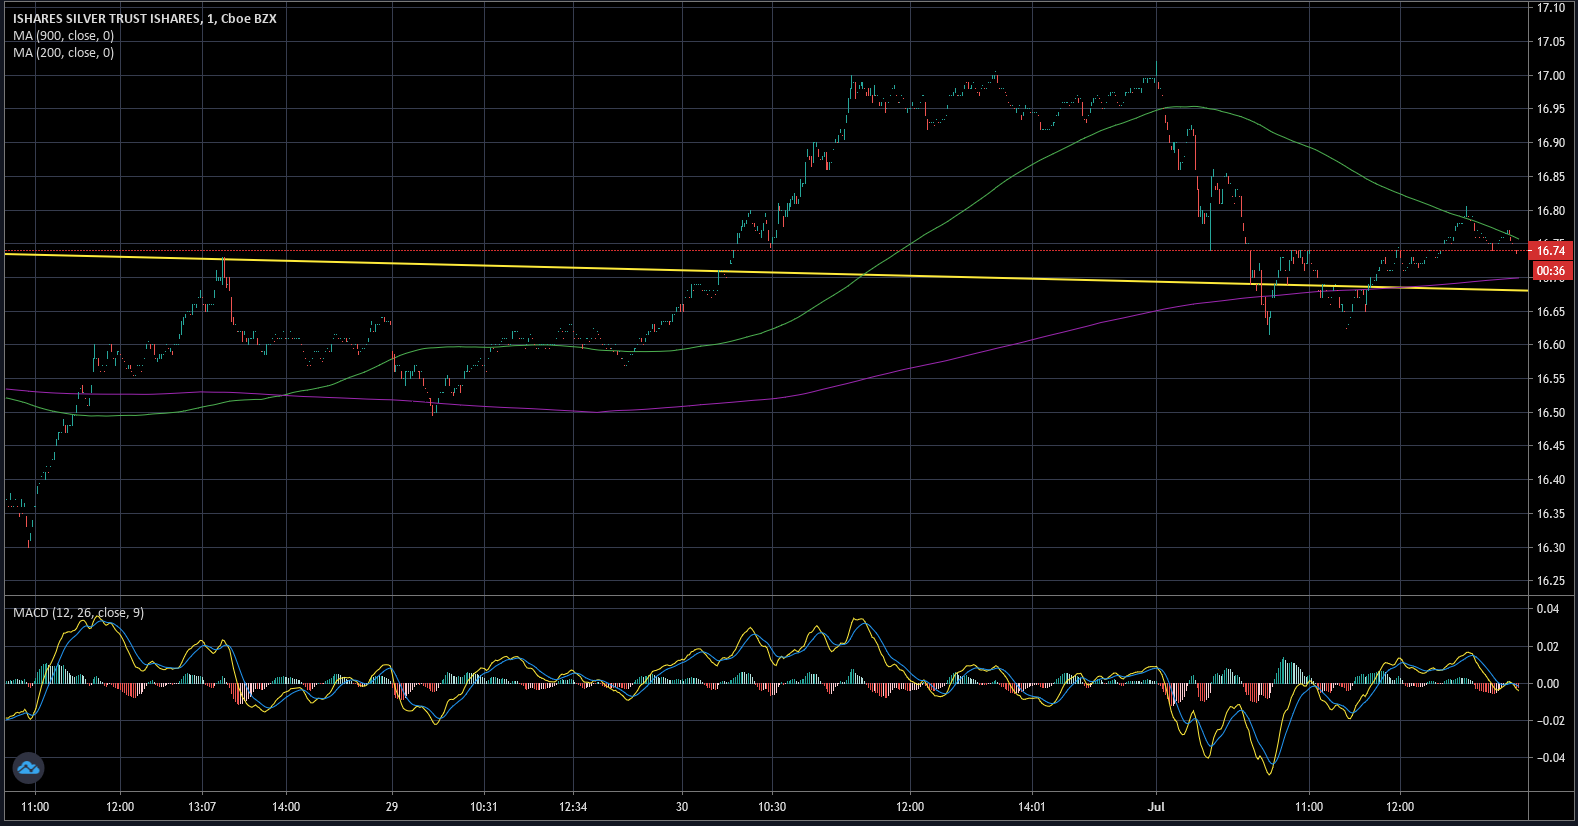The width and height of the screenshot is (1578, 826).
Task: Click the 16.90 price axis label
Action: click(1551, 143)
